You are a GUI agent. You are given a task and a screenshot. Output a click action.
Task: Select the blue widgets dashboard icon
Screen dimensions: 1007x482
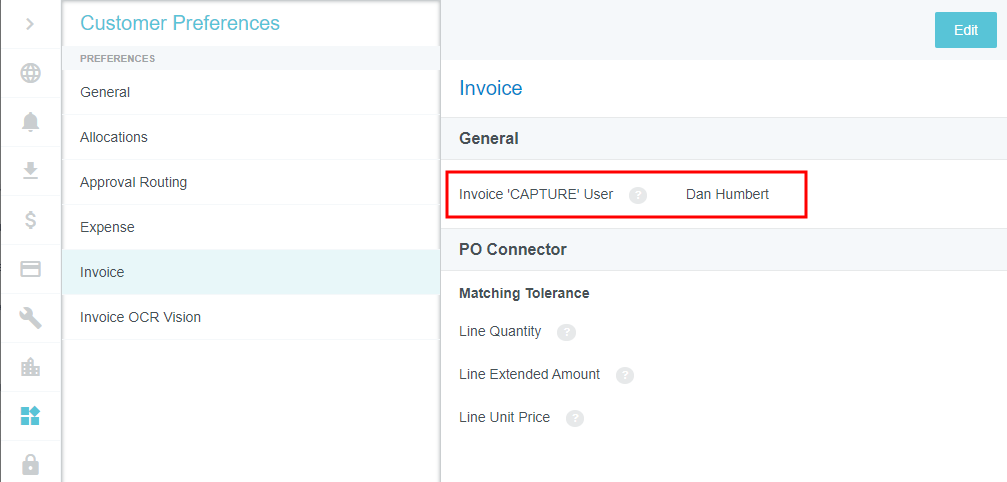[30, 416]
